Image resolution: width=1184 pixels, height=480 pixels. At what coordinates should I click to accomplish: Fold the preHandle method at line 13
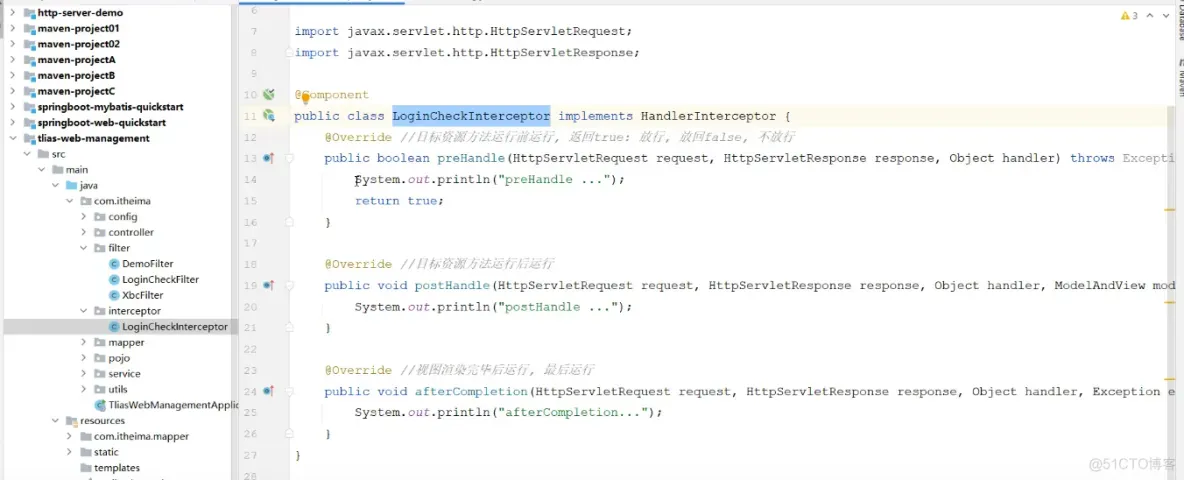(289, 158)
